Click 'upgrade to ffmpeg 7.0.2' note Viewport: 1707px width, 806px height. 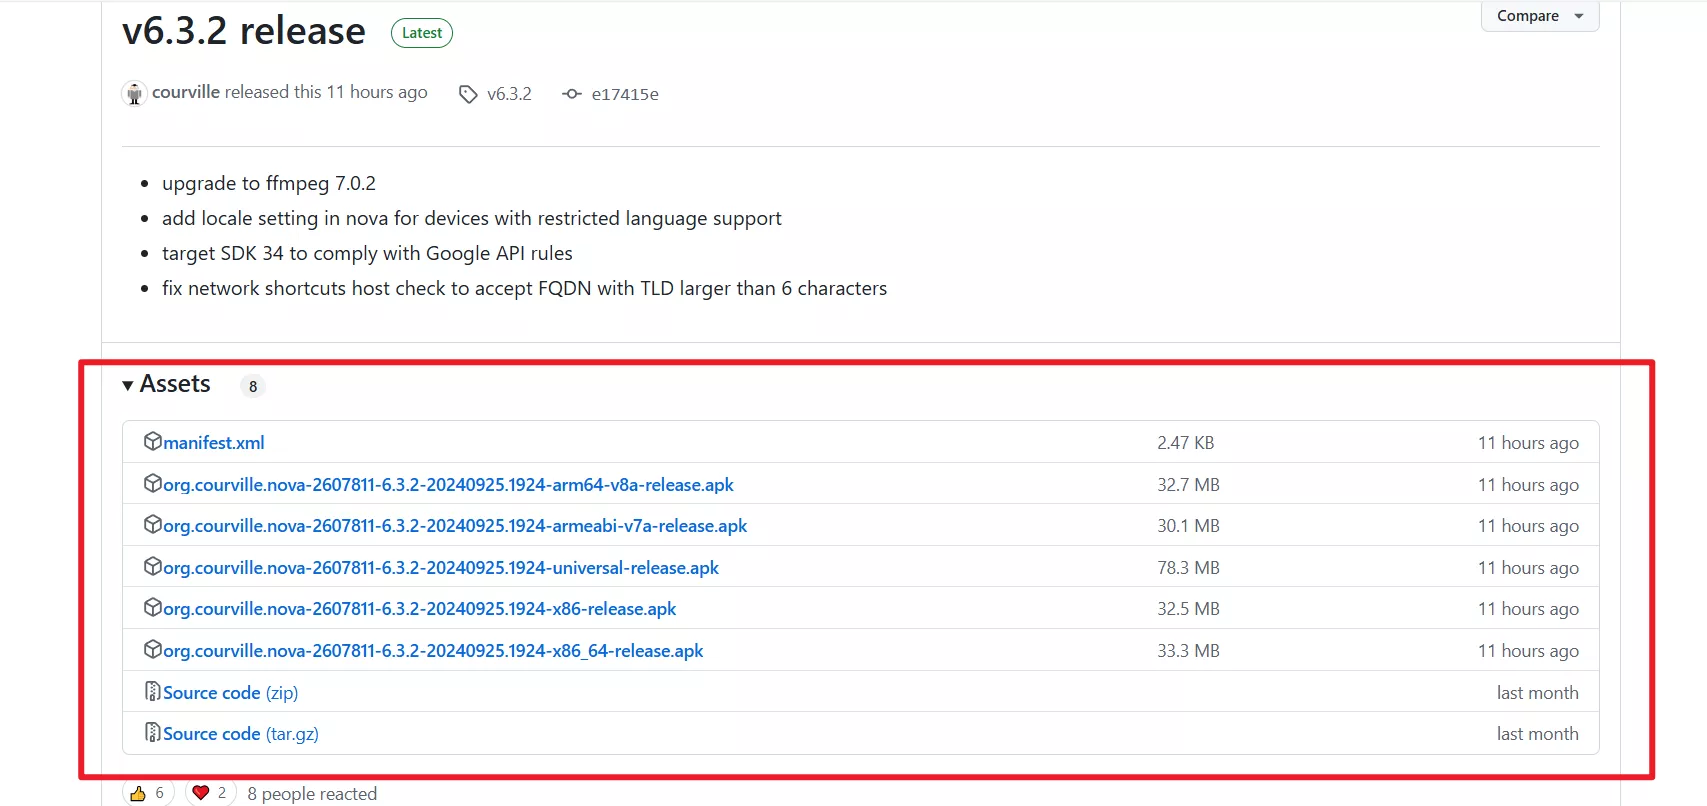pos(269,183)
